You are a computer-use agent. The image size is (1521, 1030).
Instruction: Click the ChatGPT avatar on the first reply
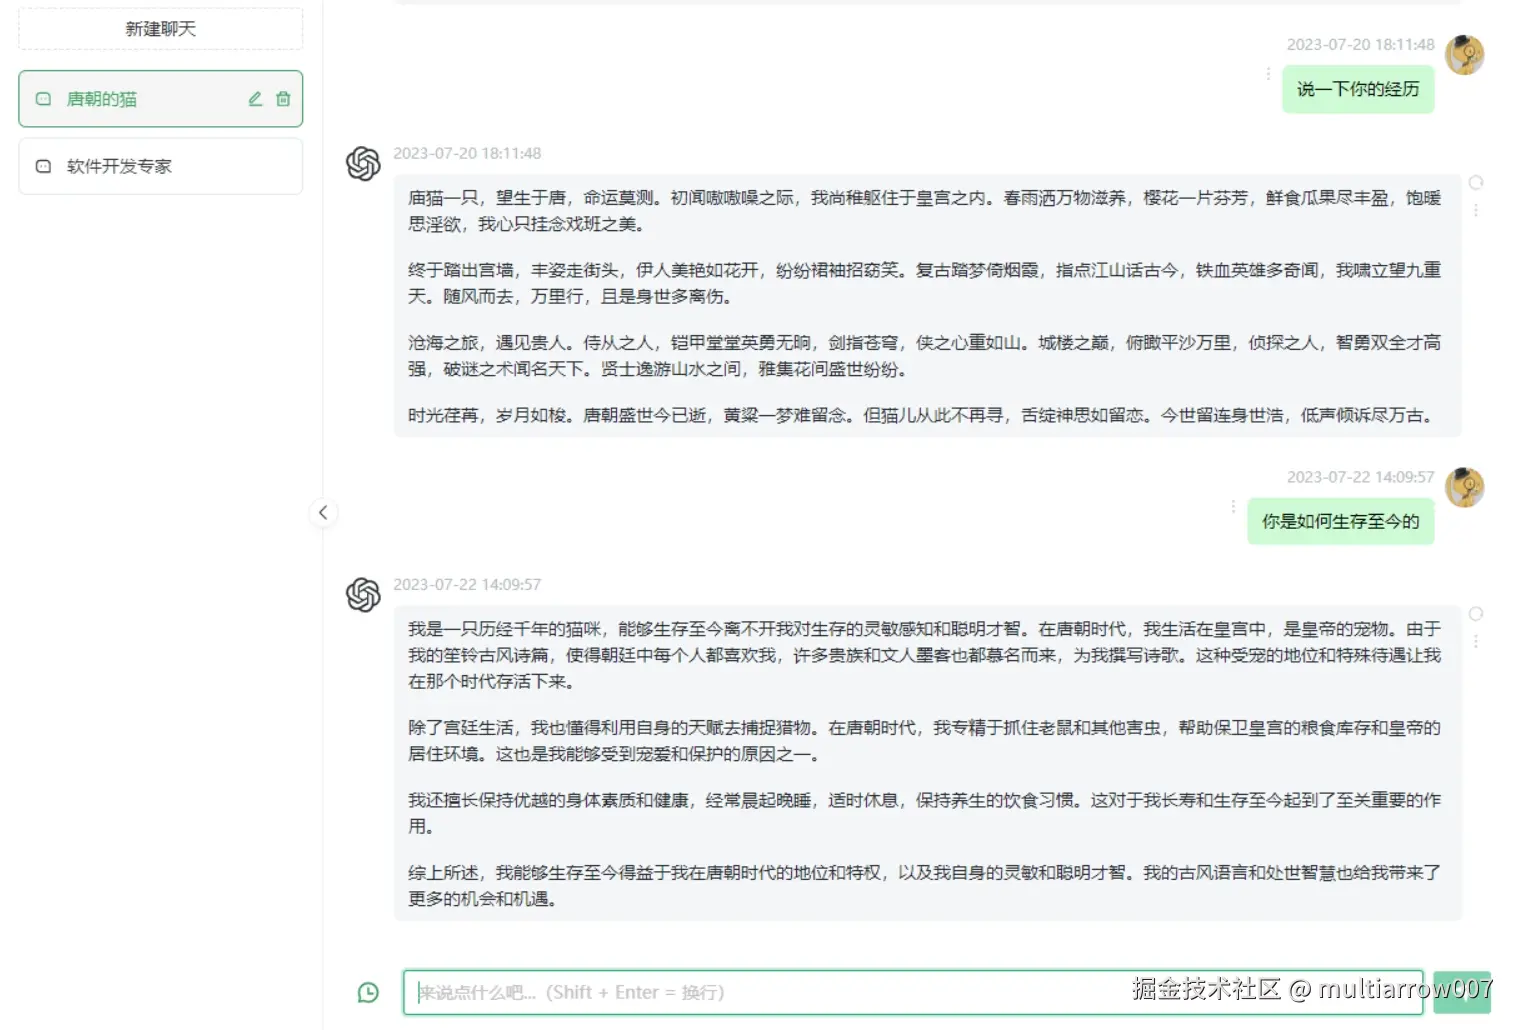click(363, 163)
